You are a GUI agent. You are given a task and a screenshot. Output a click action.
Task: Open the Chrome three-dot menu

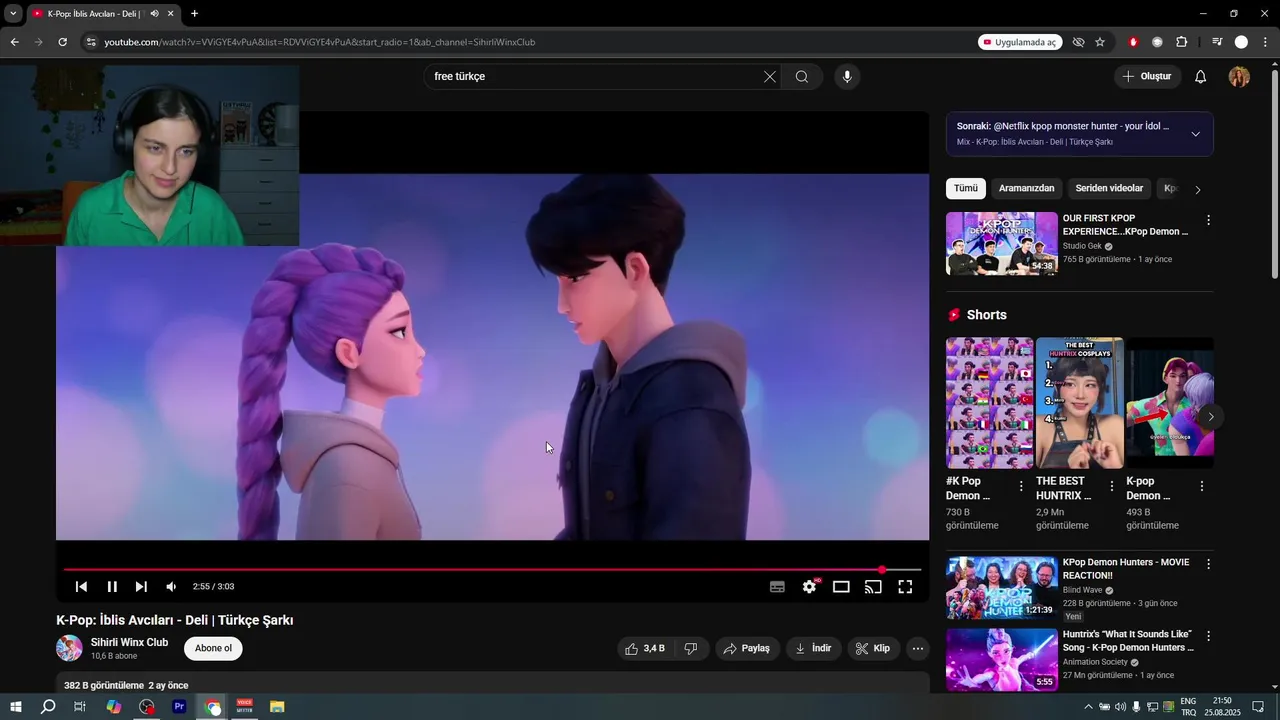point(1265,42)
